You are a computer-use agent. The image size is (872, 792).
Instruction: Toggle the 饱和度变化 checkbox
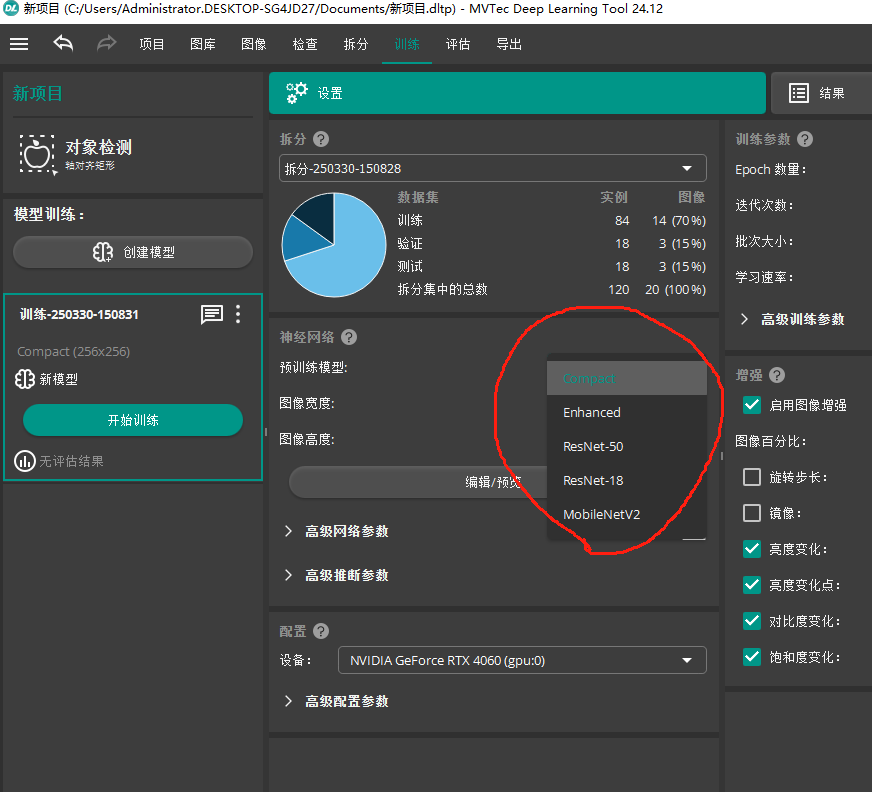click(x=752, y=657)
